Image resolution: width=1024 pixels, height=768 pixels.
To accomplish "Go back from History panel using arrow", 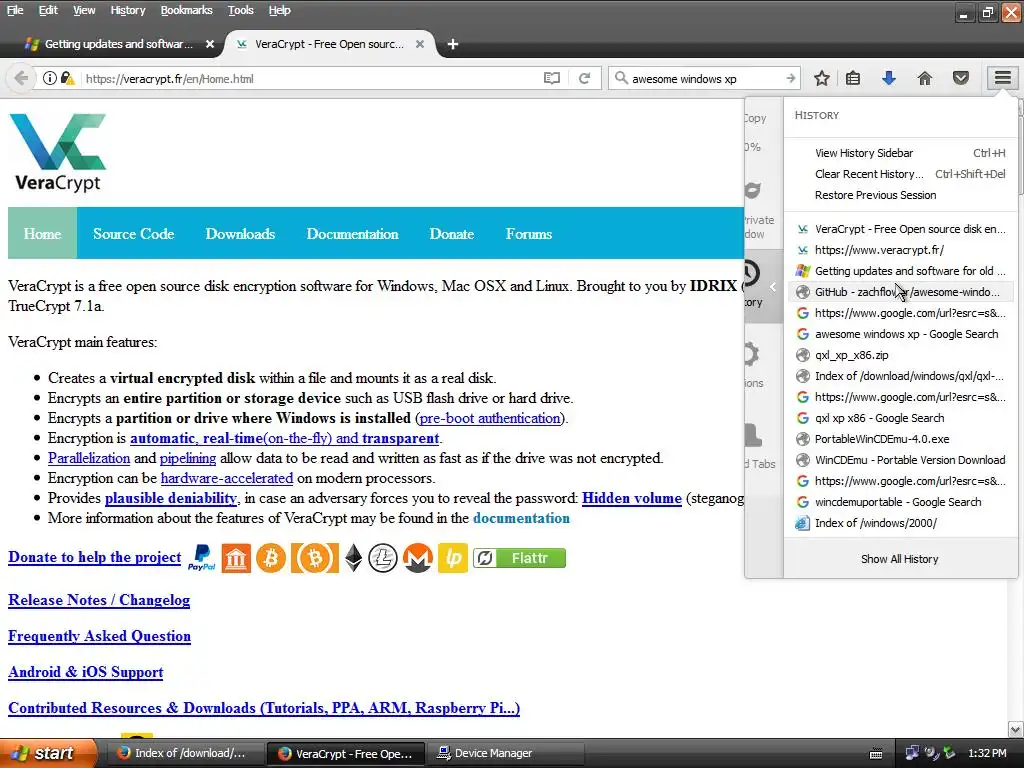I will 773,286.
